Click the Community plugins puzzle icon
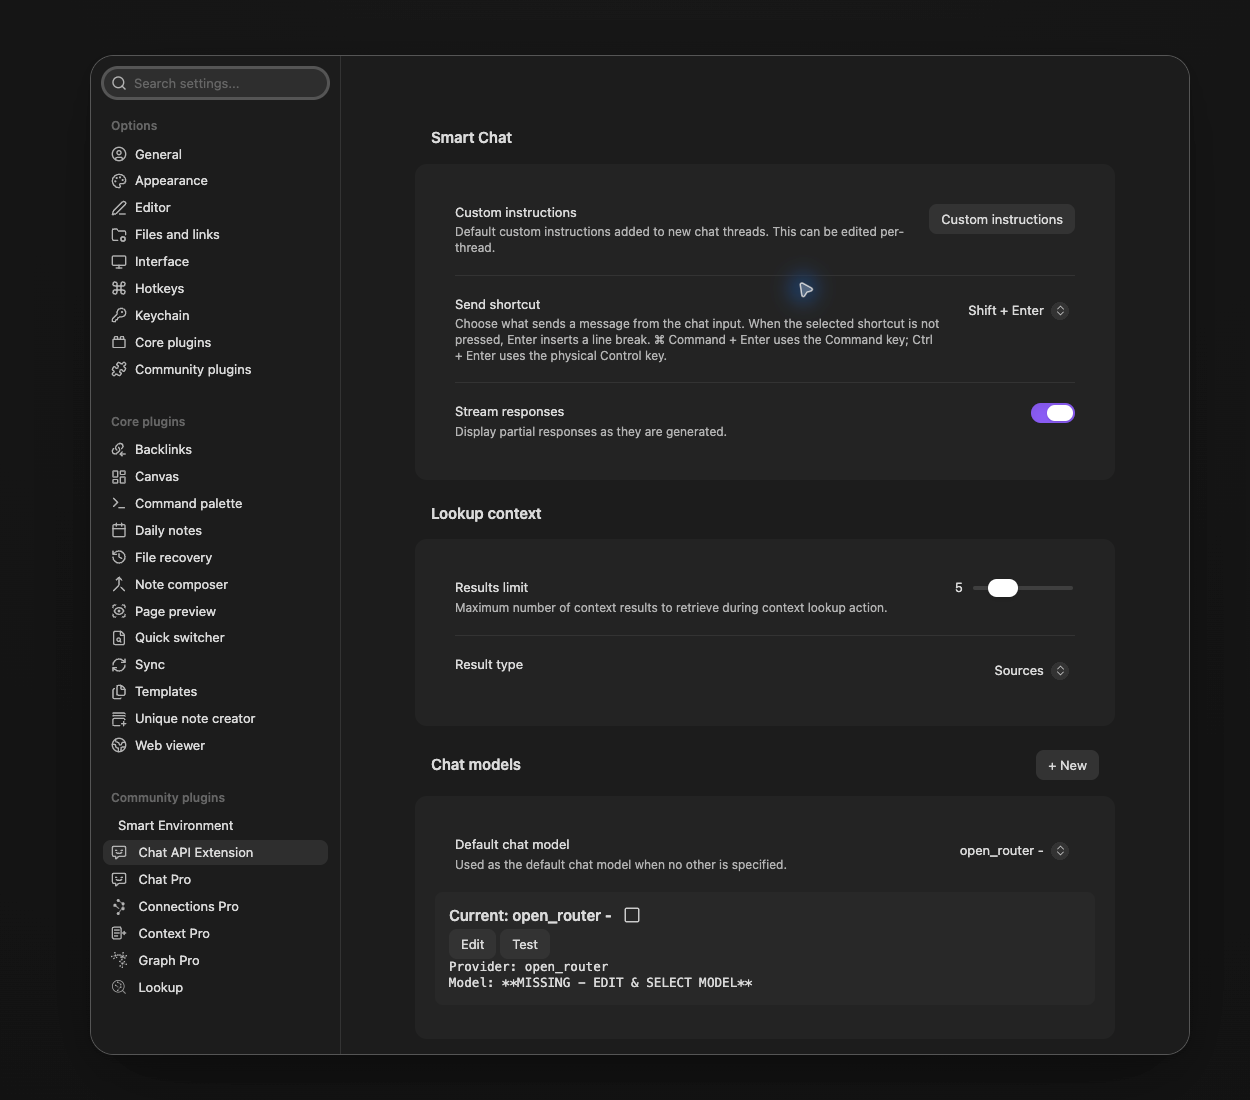The height and width of the screenshot is (1100, 1250). coord(119,370)
